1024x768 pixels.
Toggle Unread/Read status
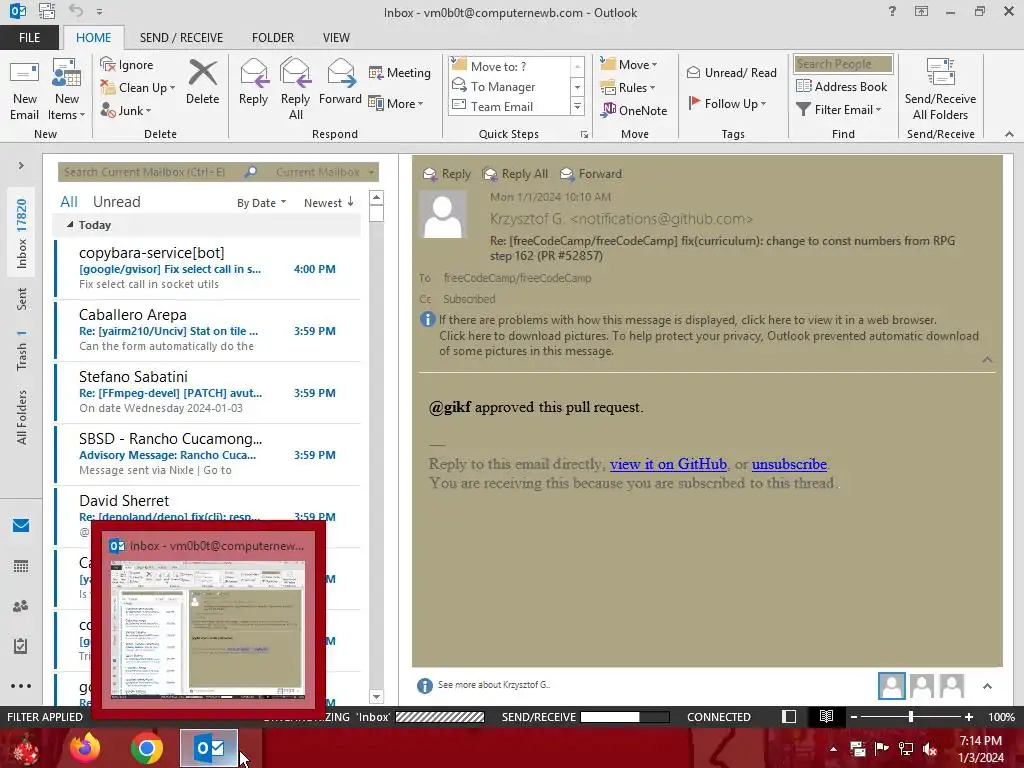pos(731,72)
